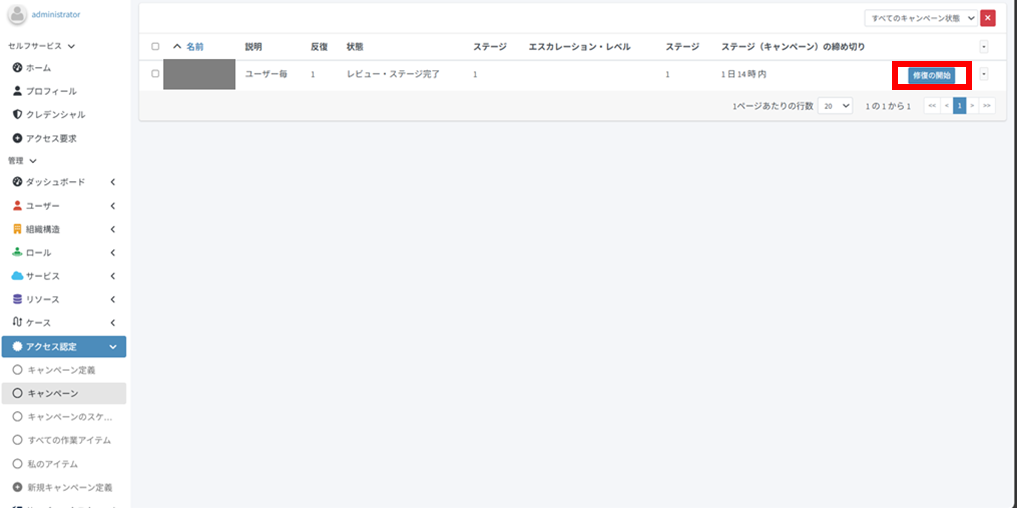Open the header row actions dropdown

(984, 47)
